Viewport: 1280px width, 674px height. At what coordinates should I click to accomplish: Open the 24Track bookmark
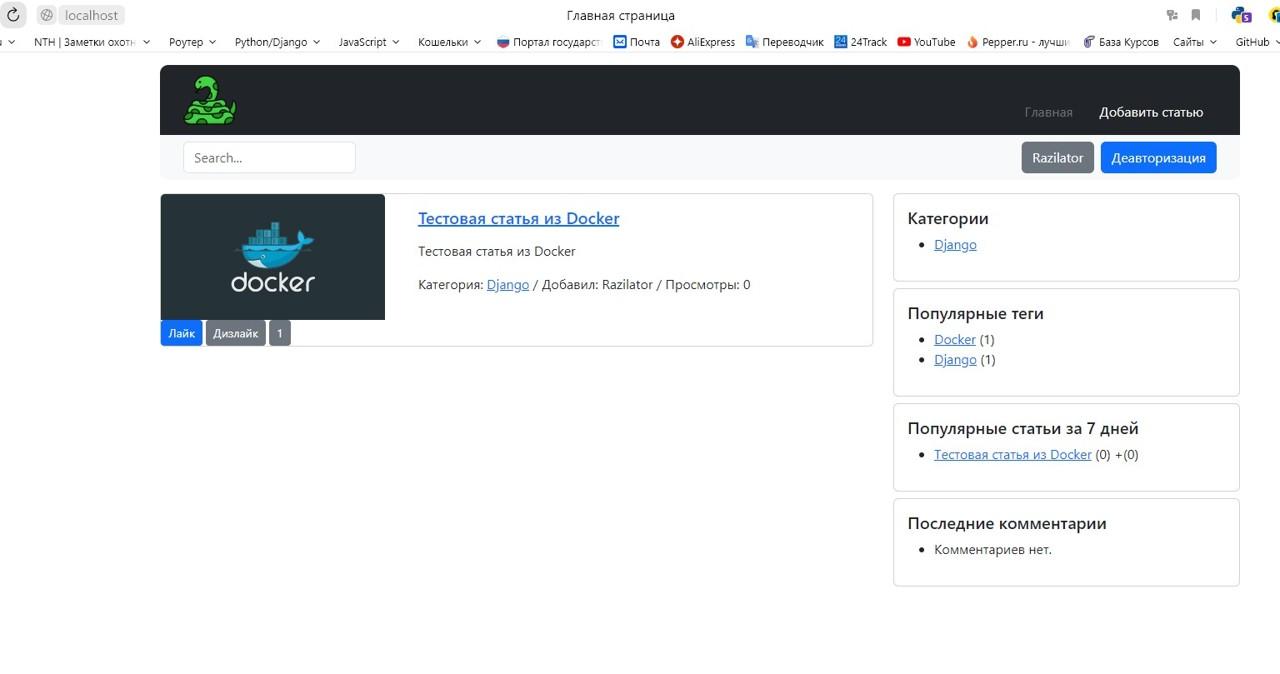pos(861,42)
